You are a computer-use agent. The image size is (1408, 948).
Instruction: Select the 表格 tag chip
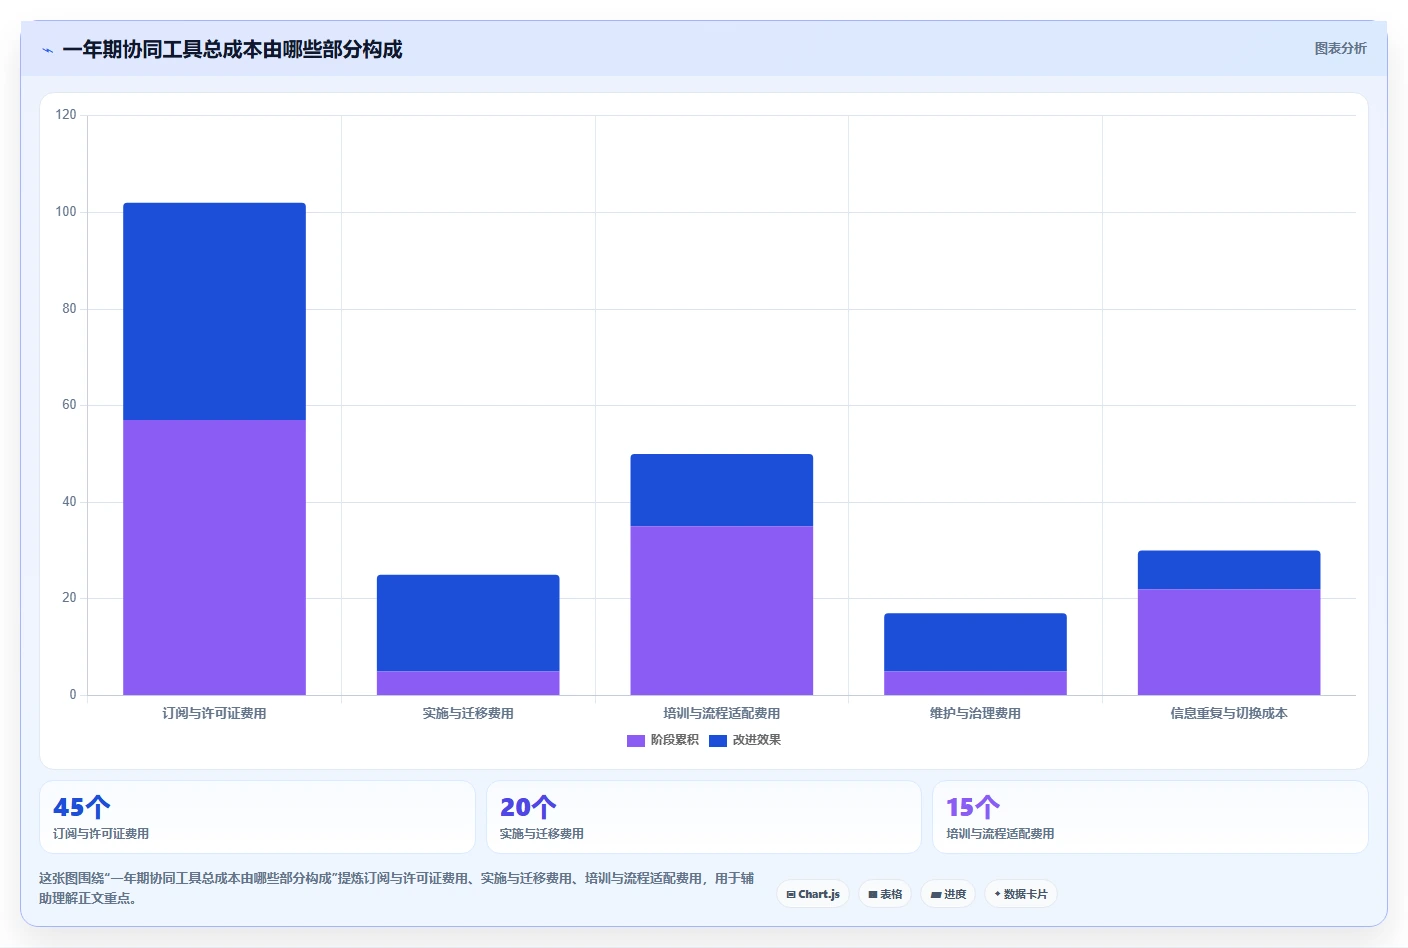pos(885,894)
